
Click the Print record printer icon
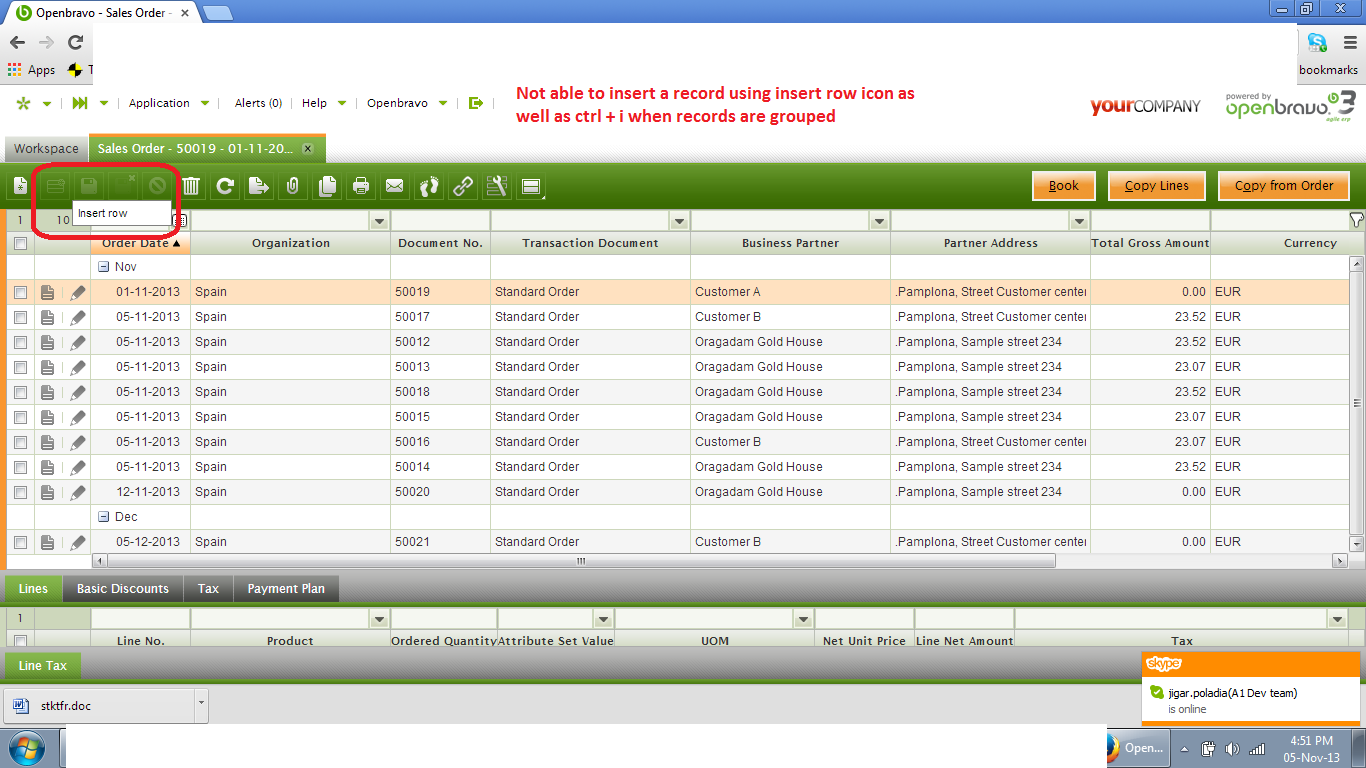pyautogui.click(x=361, y=186)
